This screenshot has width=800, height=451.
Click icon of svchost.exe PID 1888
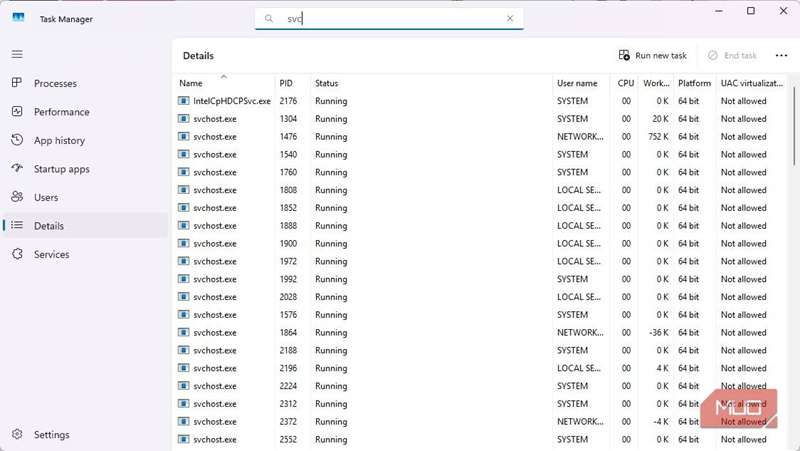(183, 226)
